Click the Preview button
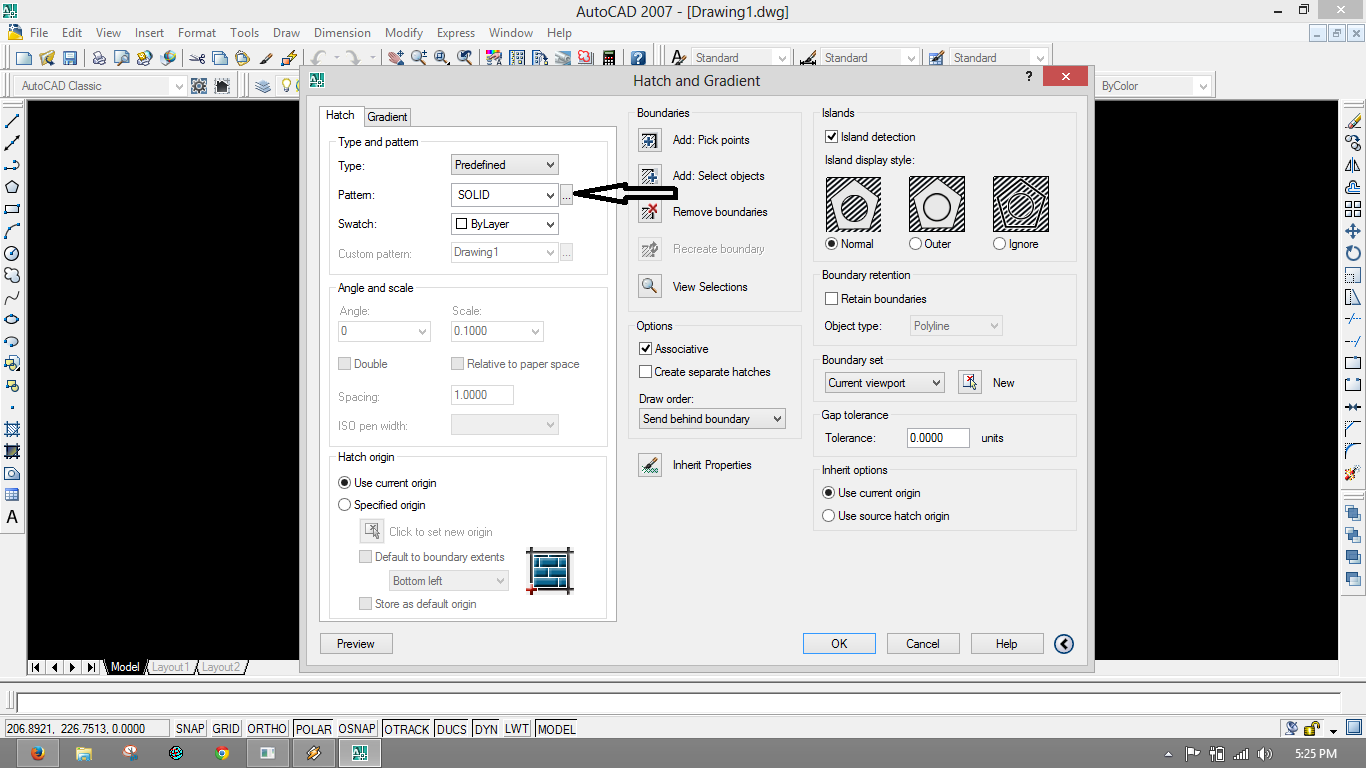Image resolution: width=1366 pixels, height=768 pixels. click(x=355, y=643)
